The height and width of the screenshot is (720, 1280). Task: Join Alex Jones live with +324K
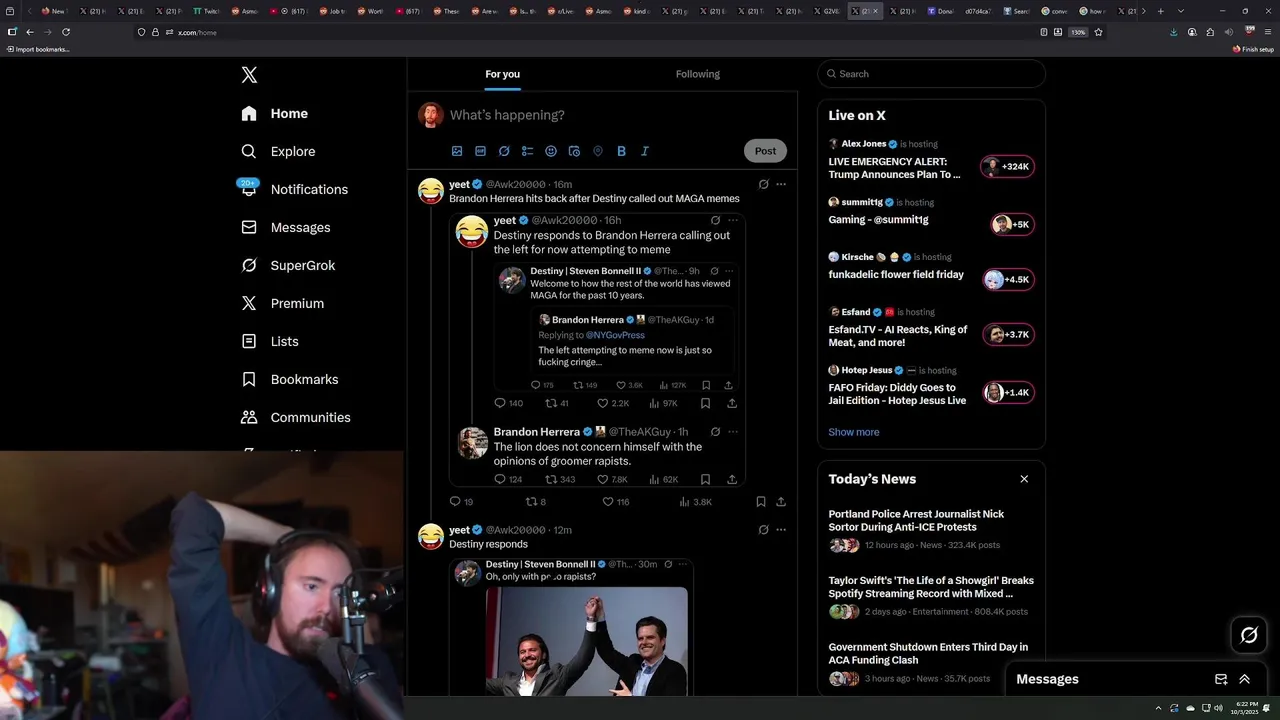tap(1007, 167)
